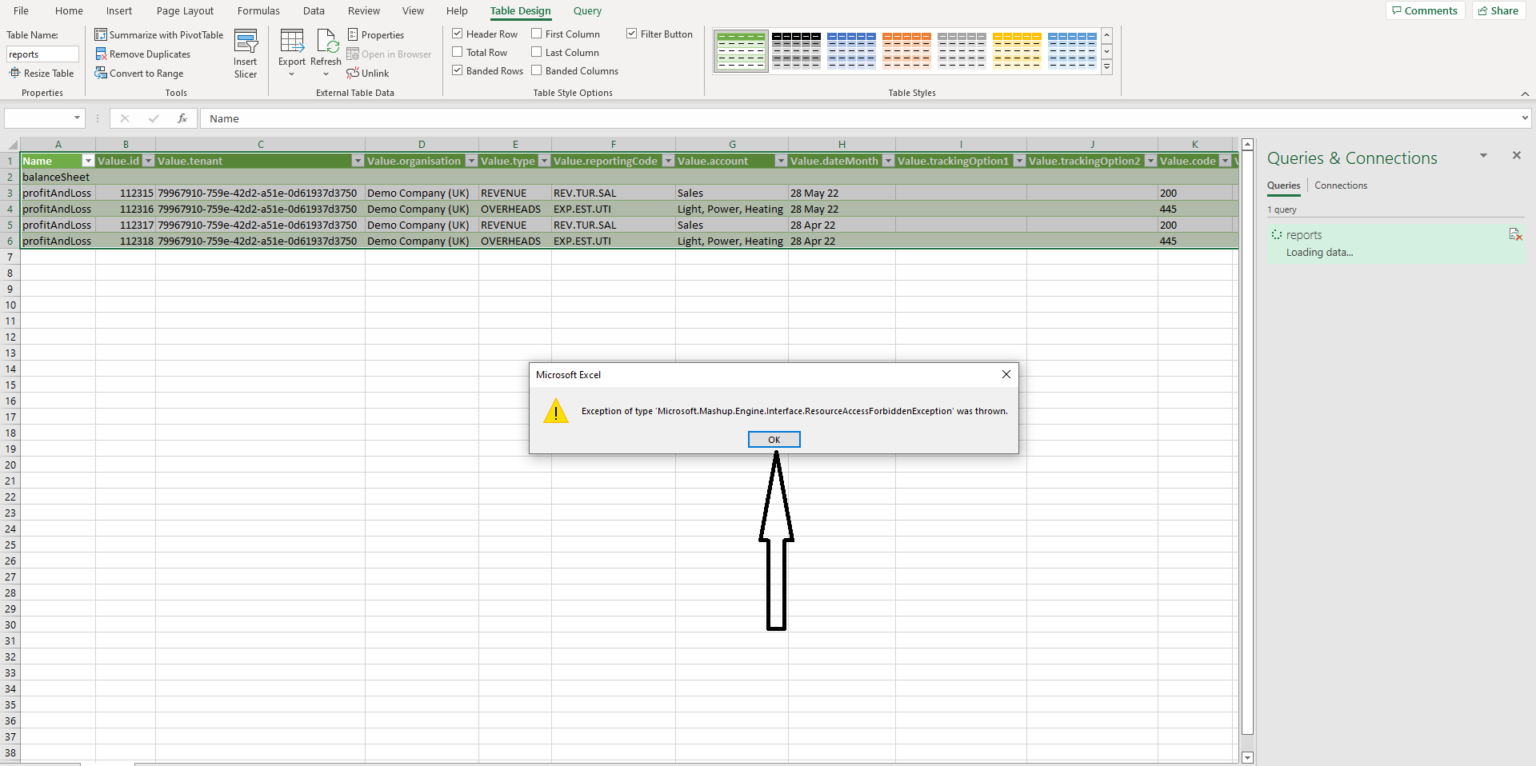
Task: Close the Microsoft Excel error dialog
Action: (1006, 374)
